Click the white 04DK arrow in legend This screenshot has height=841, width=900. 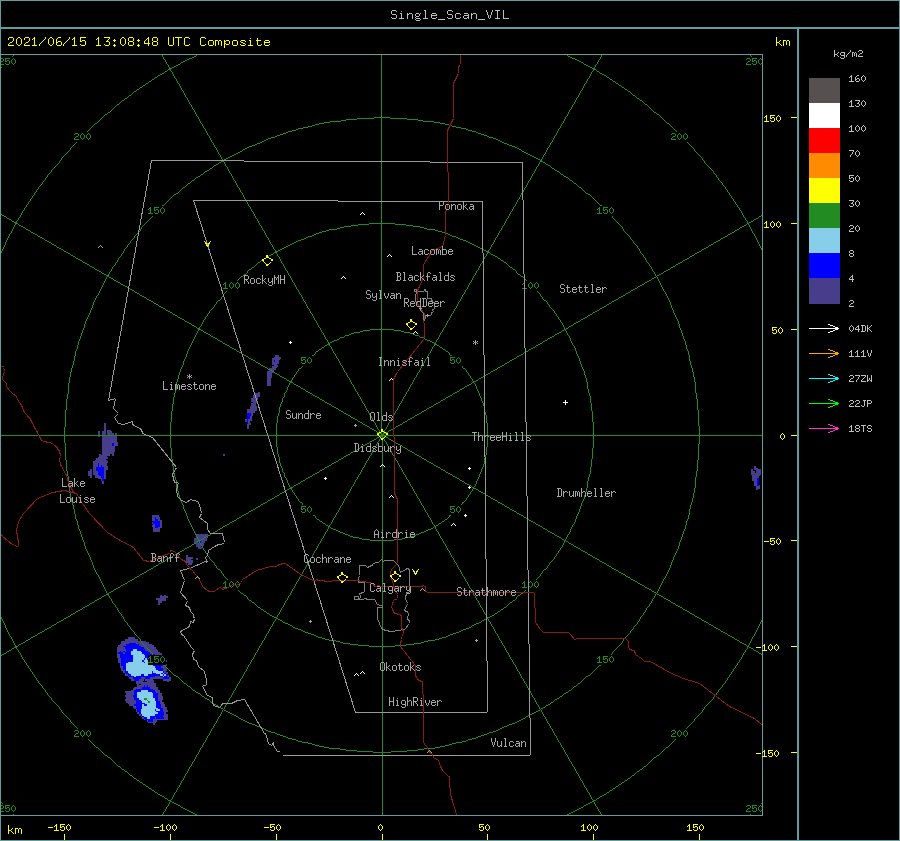(x=824, y=328)
